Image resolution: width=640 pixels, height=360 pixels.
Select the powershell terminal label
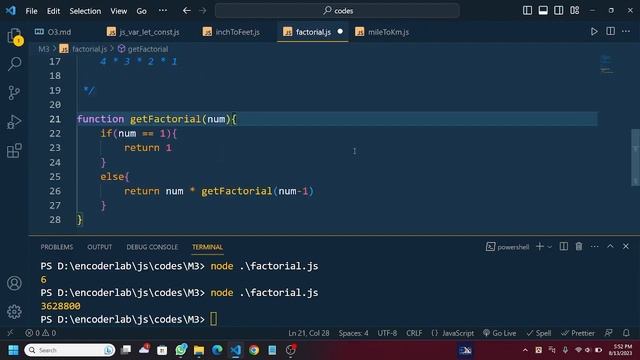[x=507, y=247]
